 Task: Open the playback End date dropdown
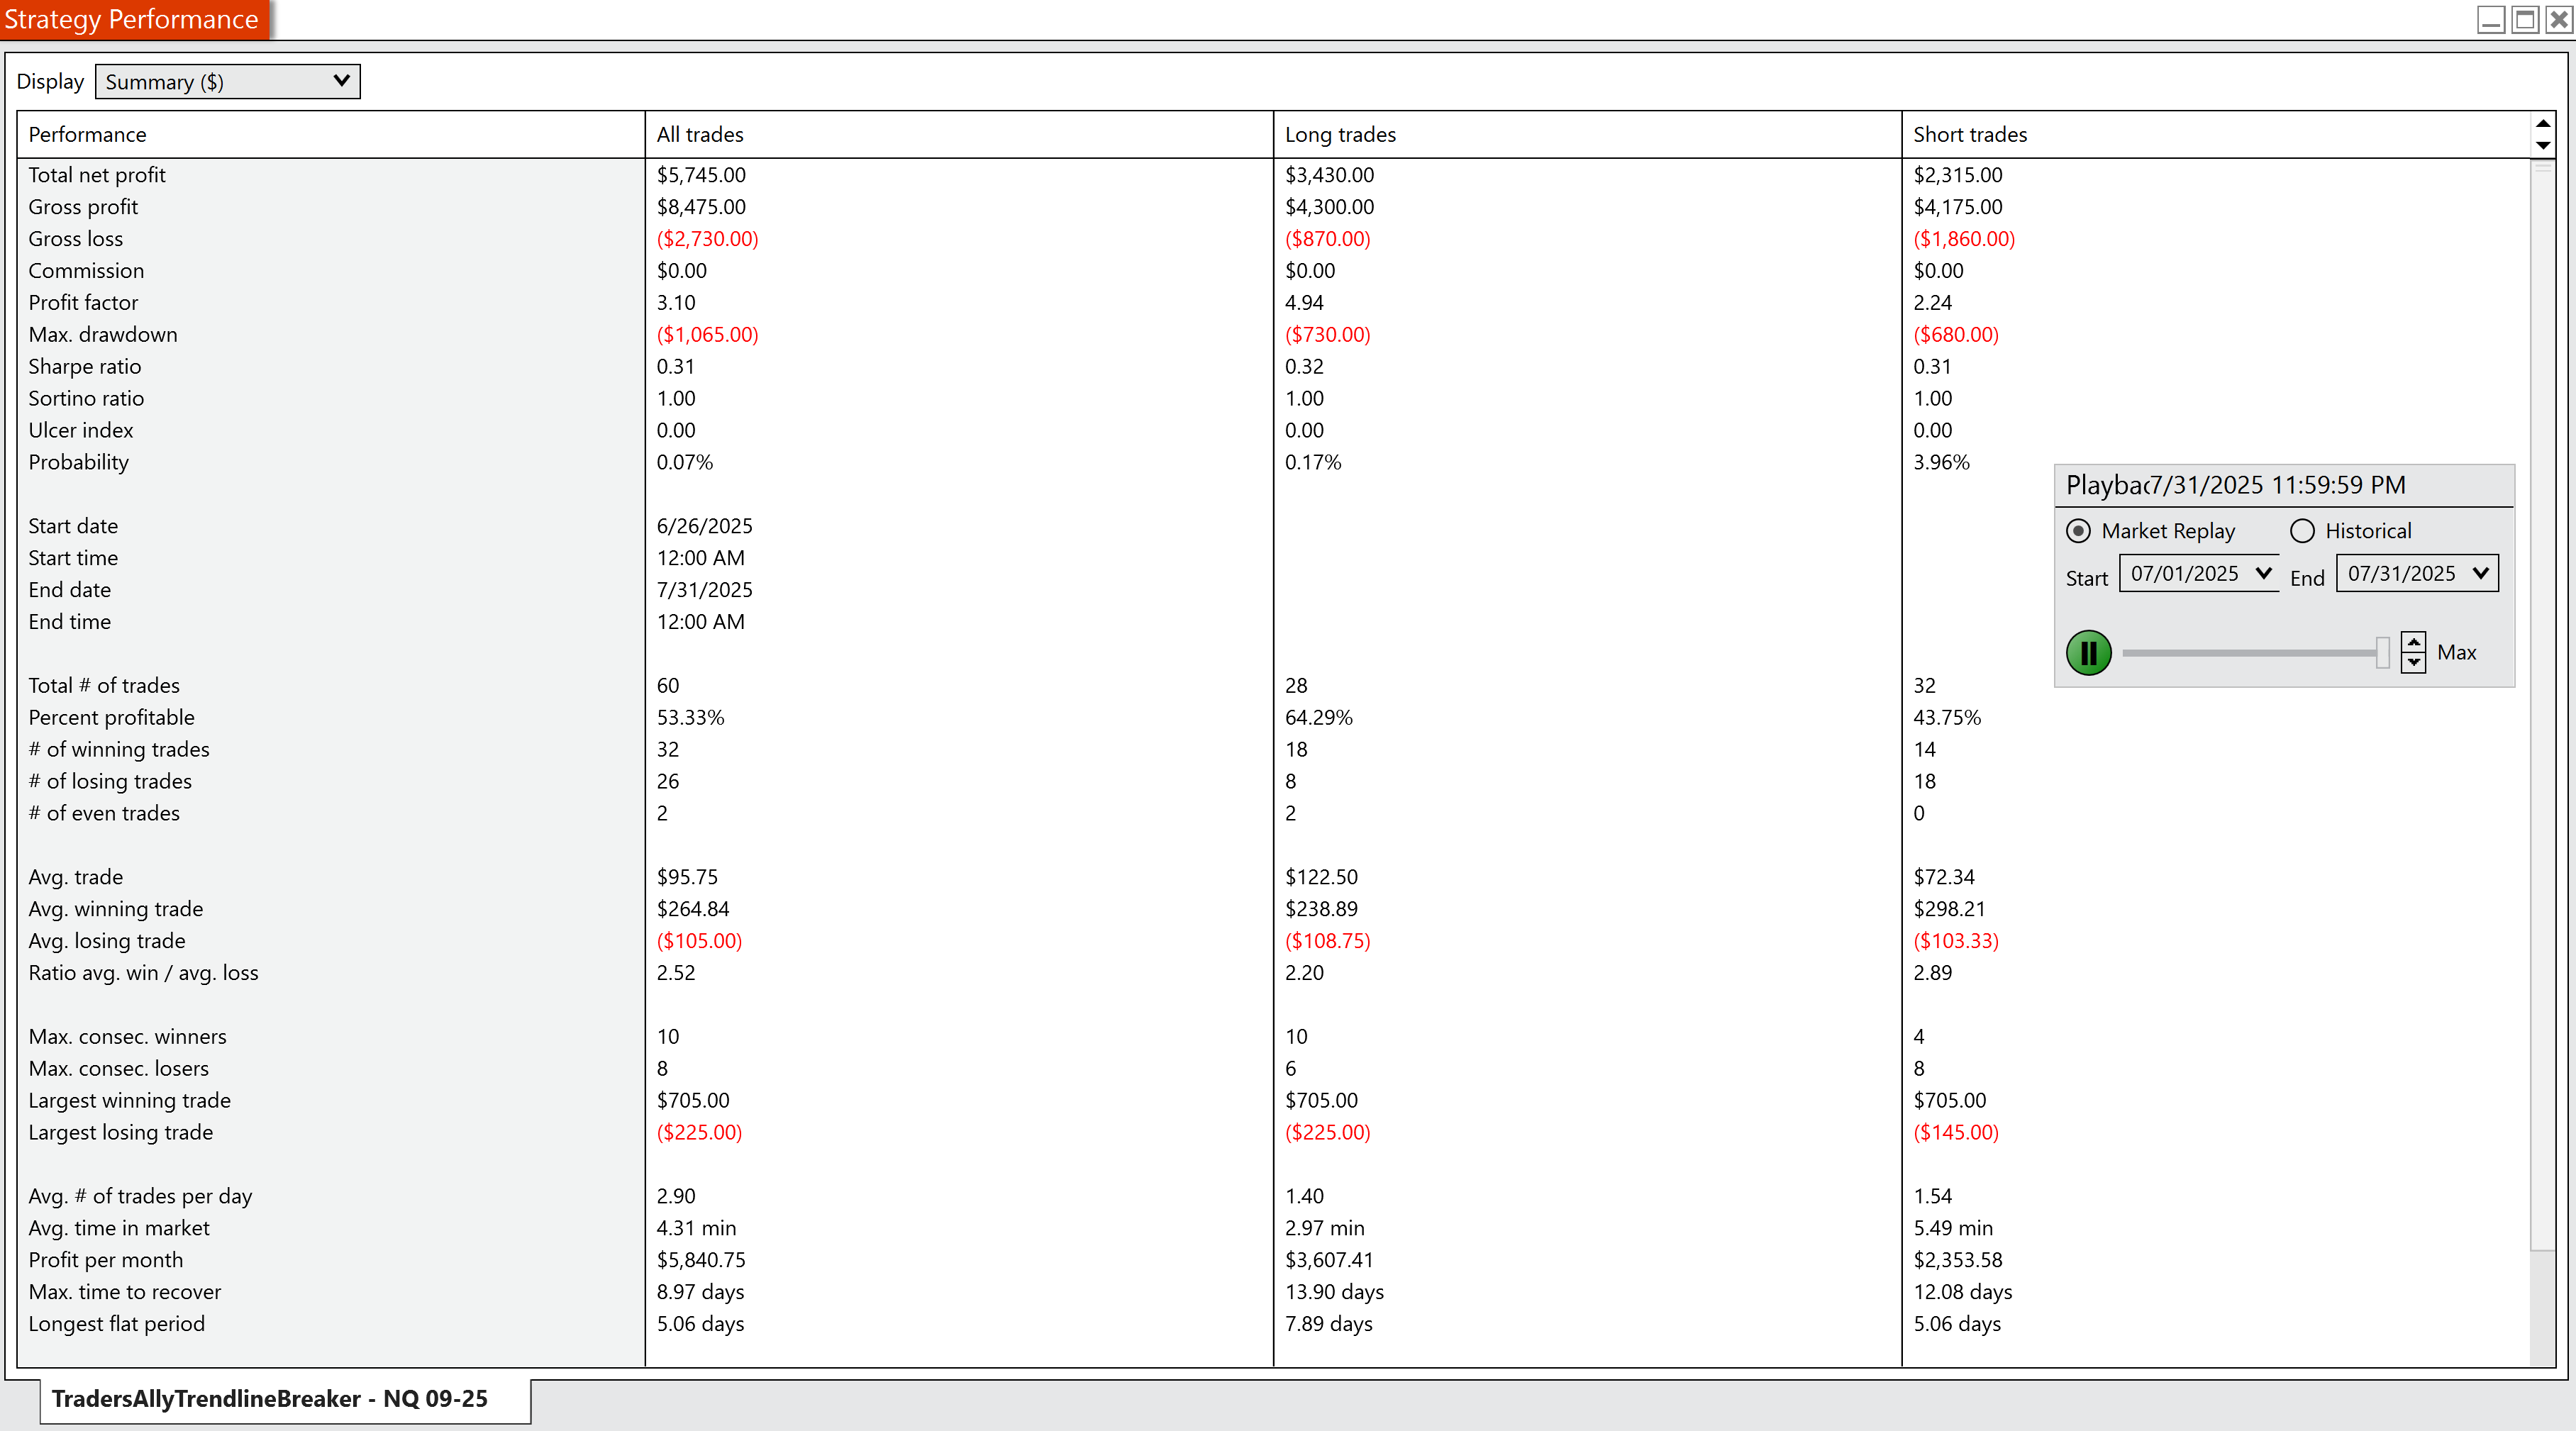2480,573
